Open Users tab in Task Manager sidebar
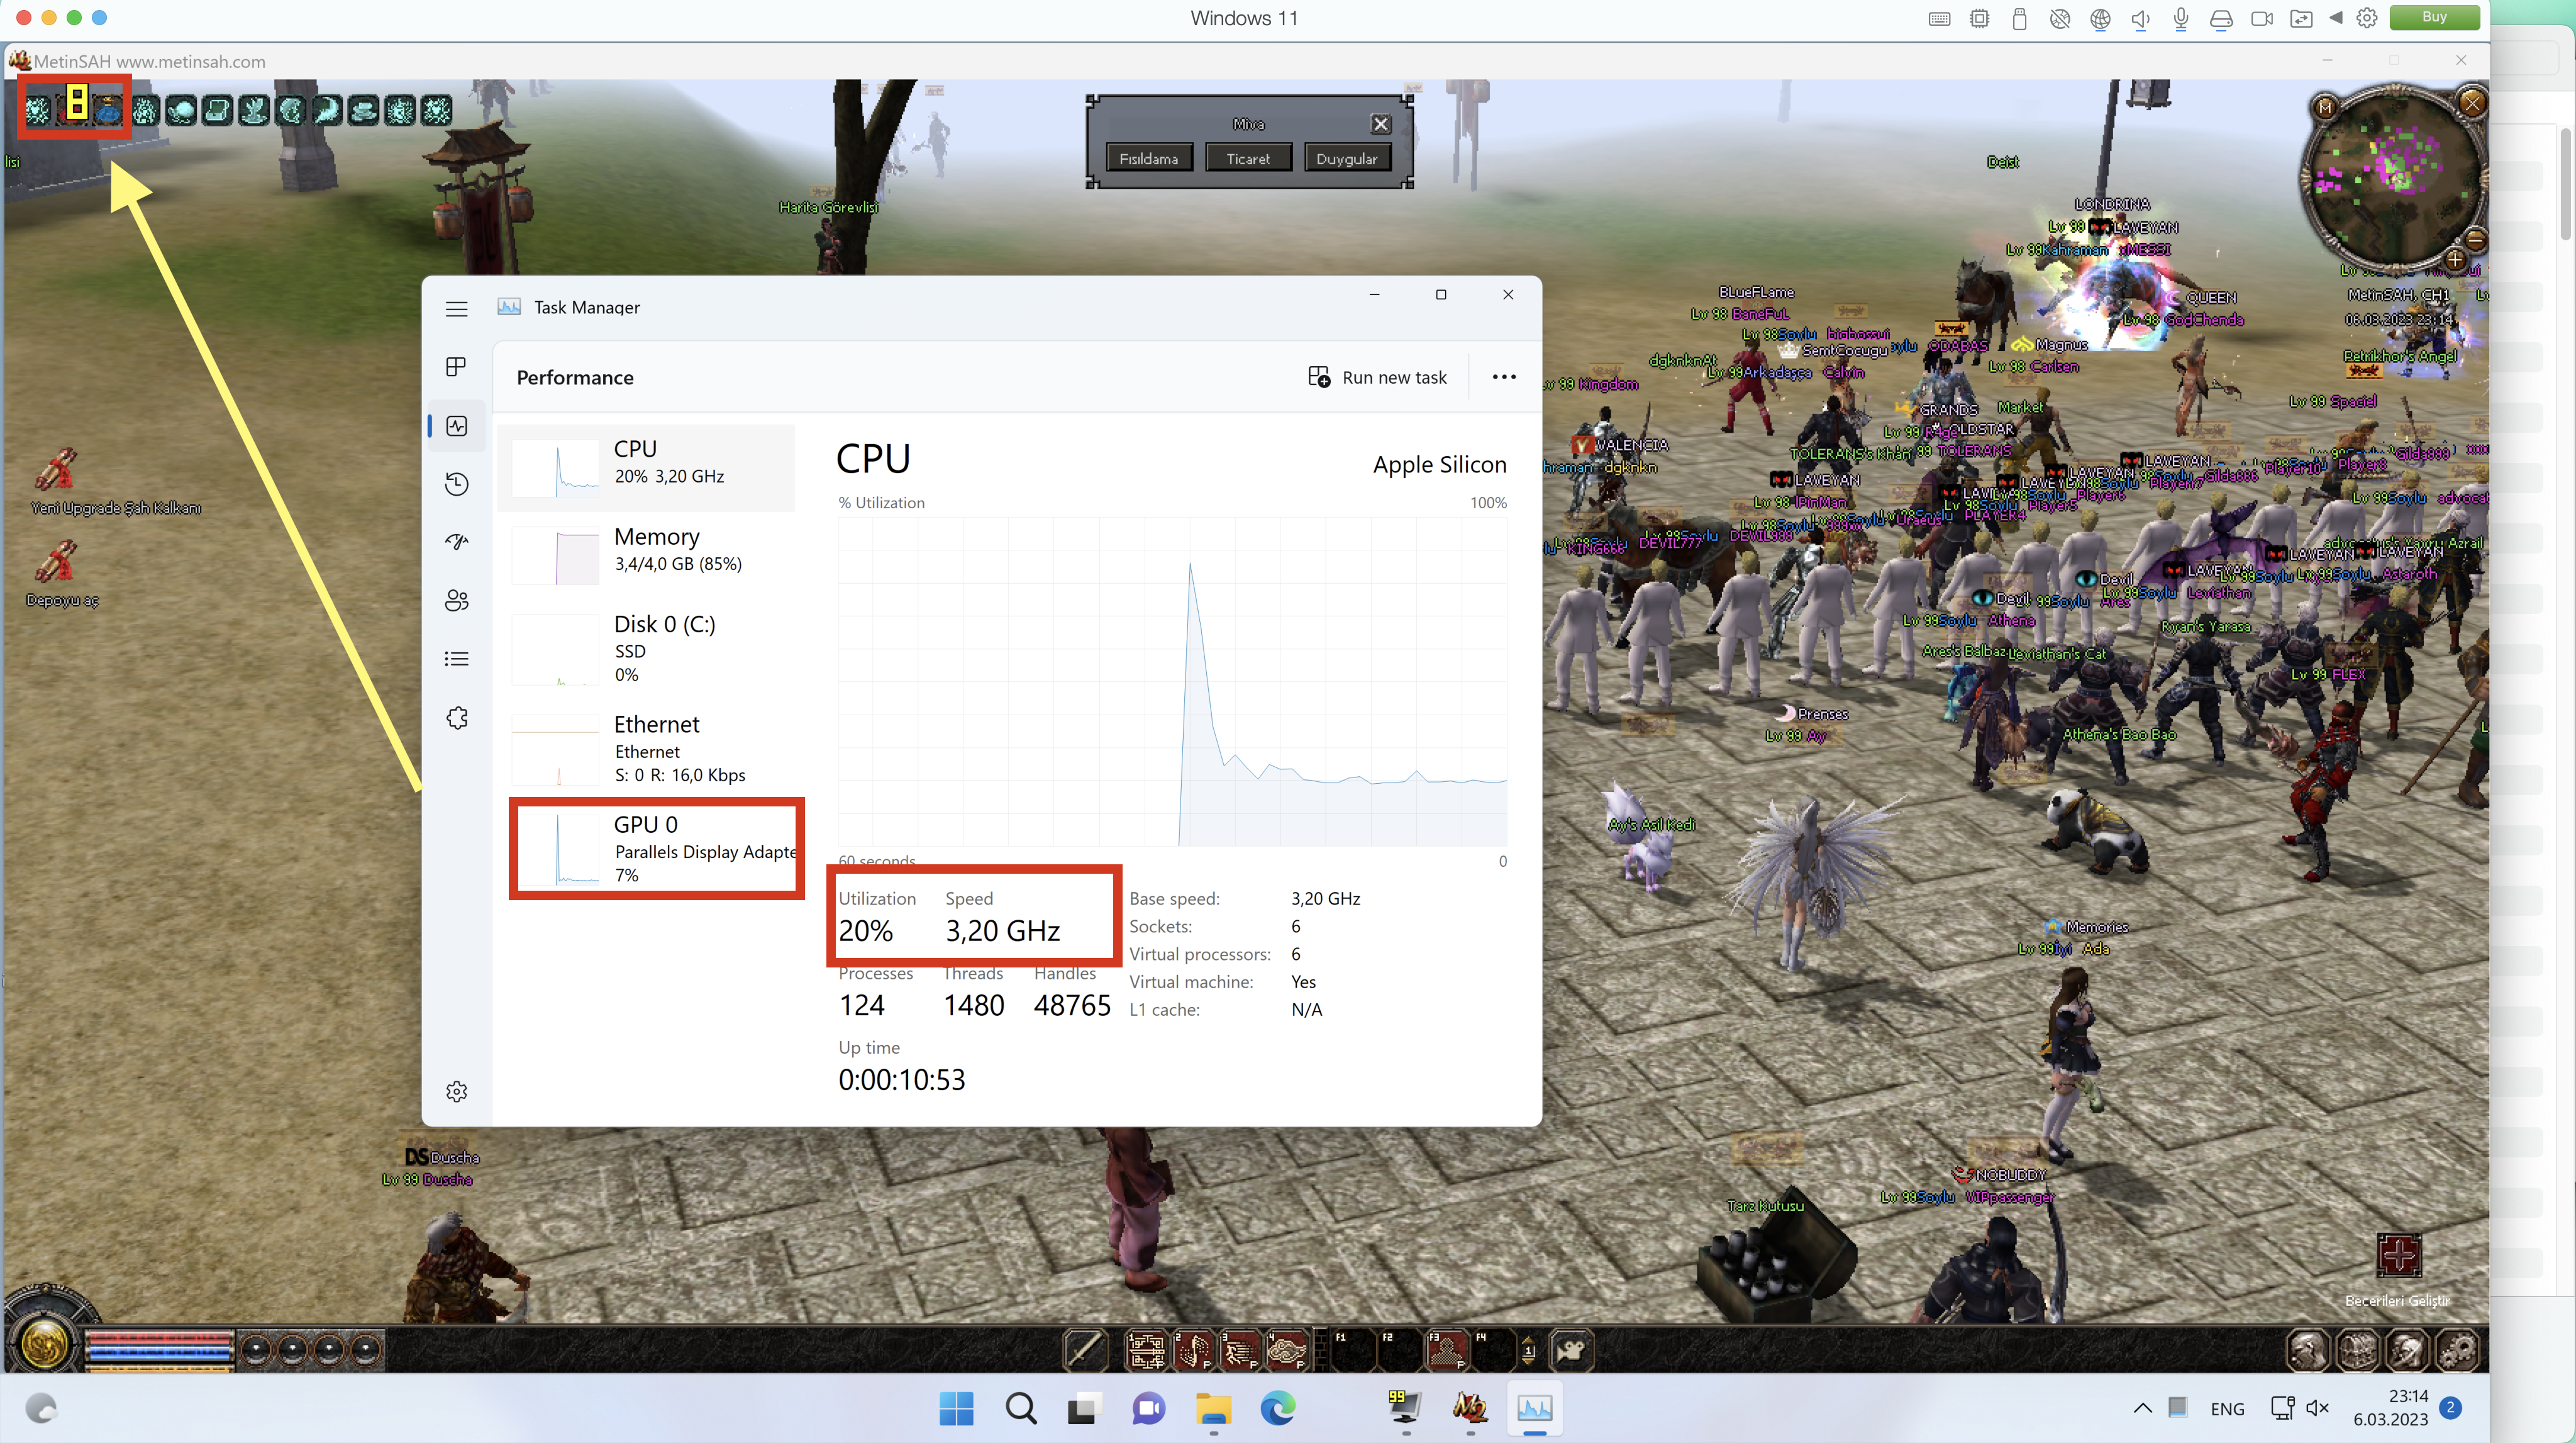The height and width of the screenshot is (1443, 2576). pos(456,600)
